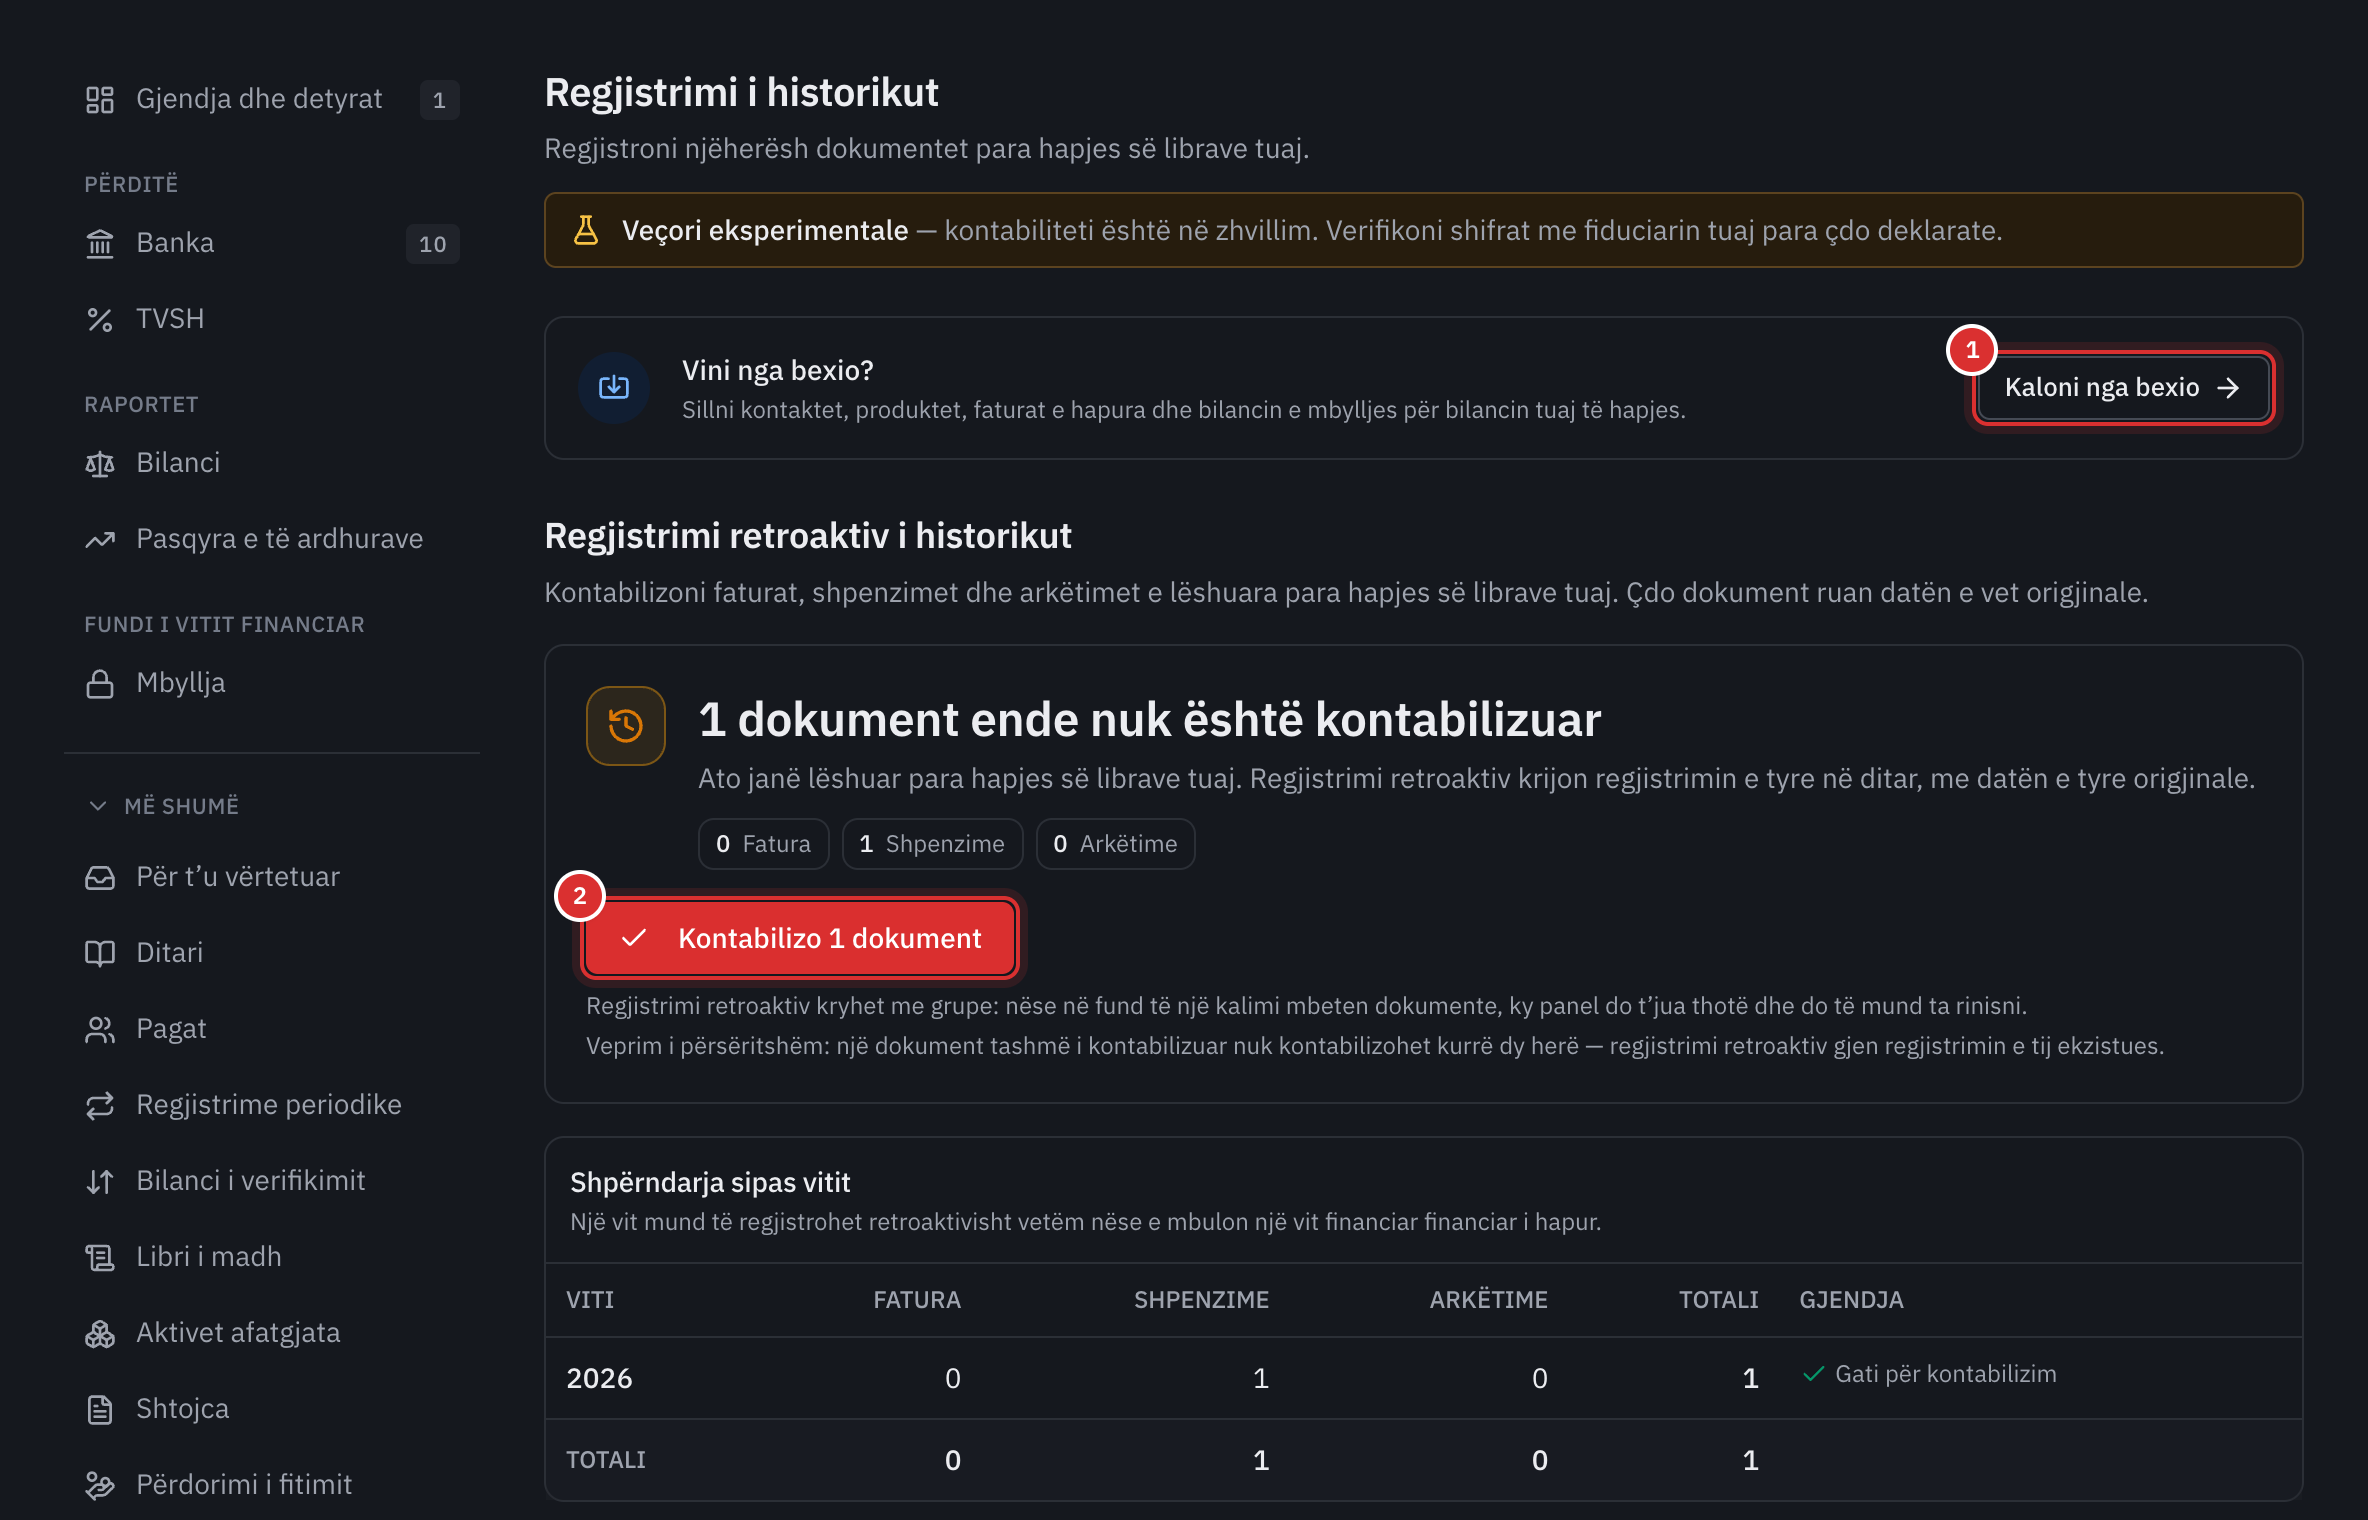Image resolution: width=2368 pixels, height=1520 pixels.
Task: Click Kaloni nga bexio button
Action: [2123, 388]
